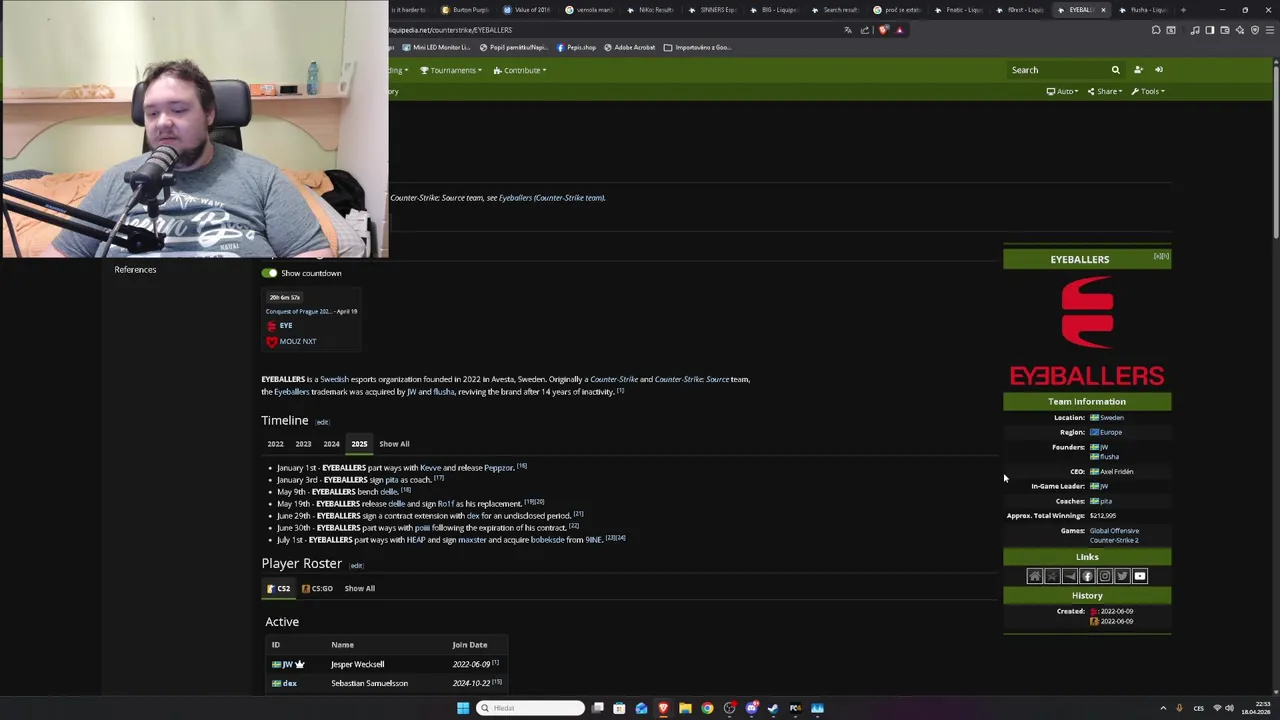This screenshot has width=1280, height=720.
Task: Open the Twitter link icon
Action: tap(1122, 576)
